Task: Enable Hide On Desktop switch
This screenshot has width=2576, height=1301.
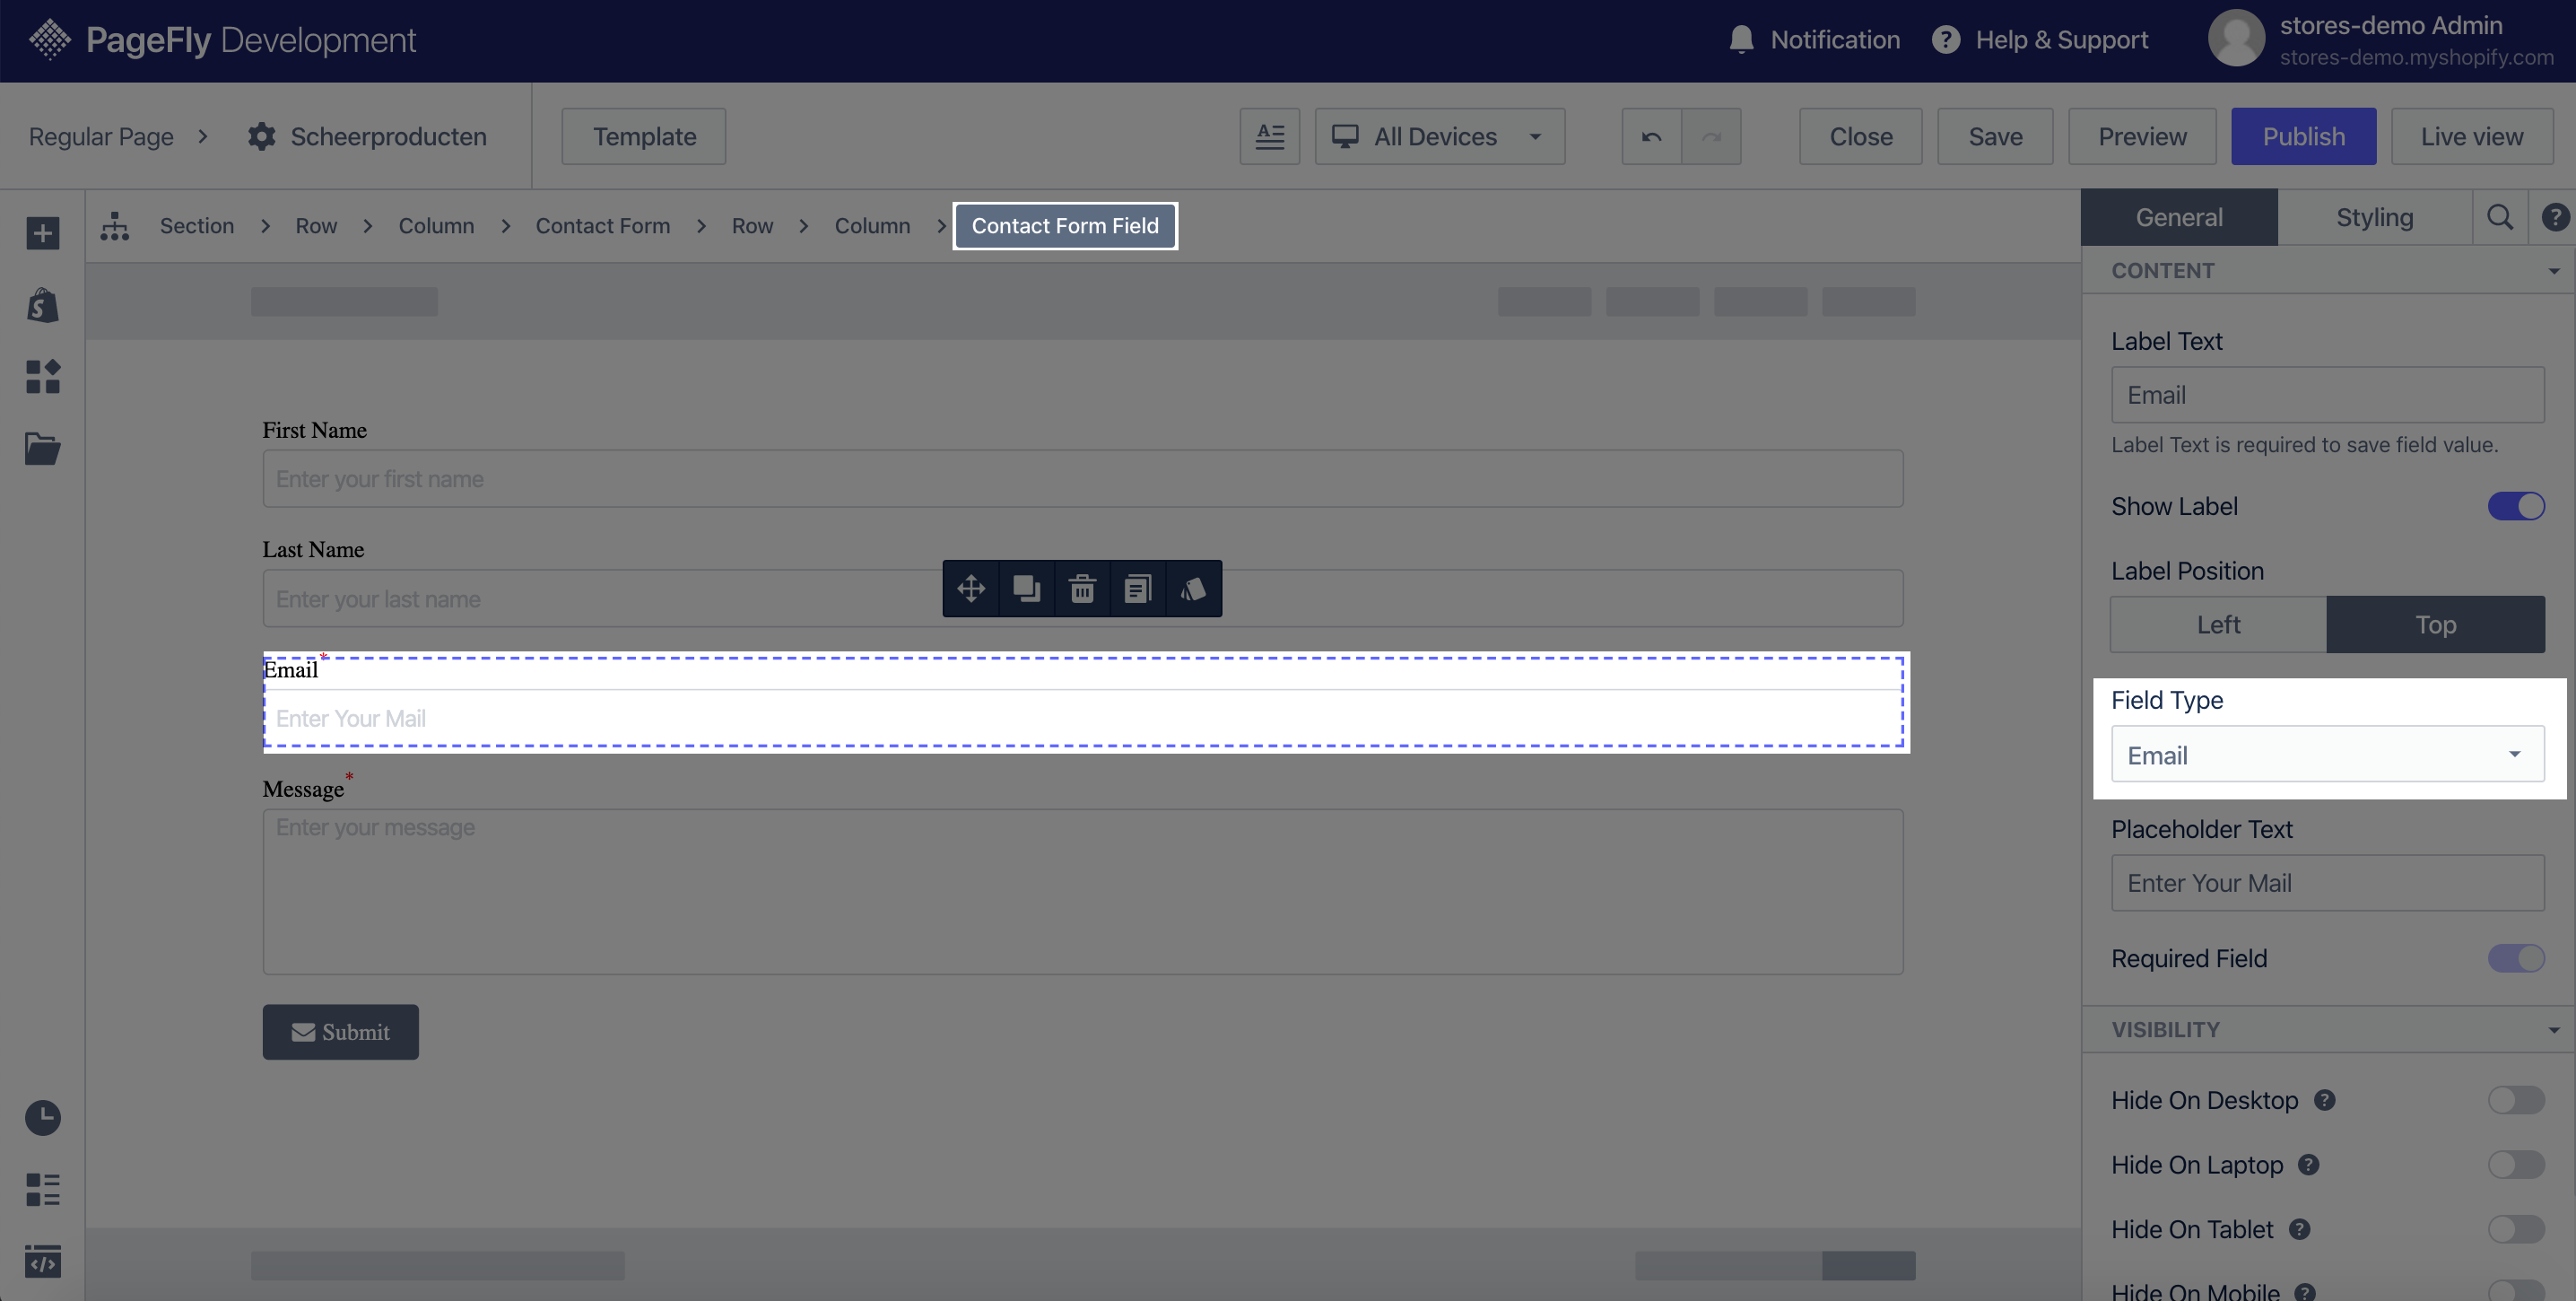Action: (2516, 1100)
